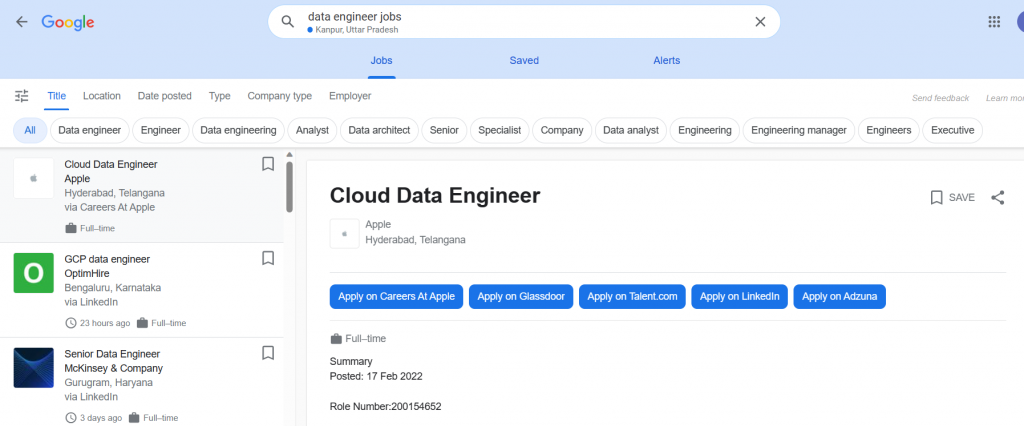Share the Cloud Data Engineer job
The image size is (1024, 426).
(997, 197)
